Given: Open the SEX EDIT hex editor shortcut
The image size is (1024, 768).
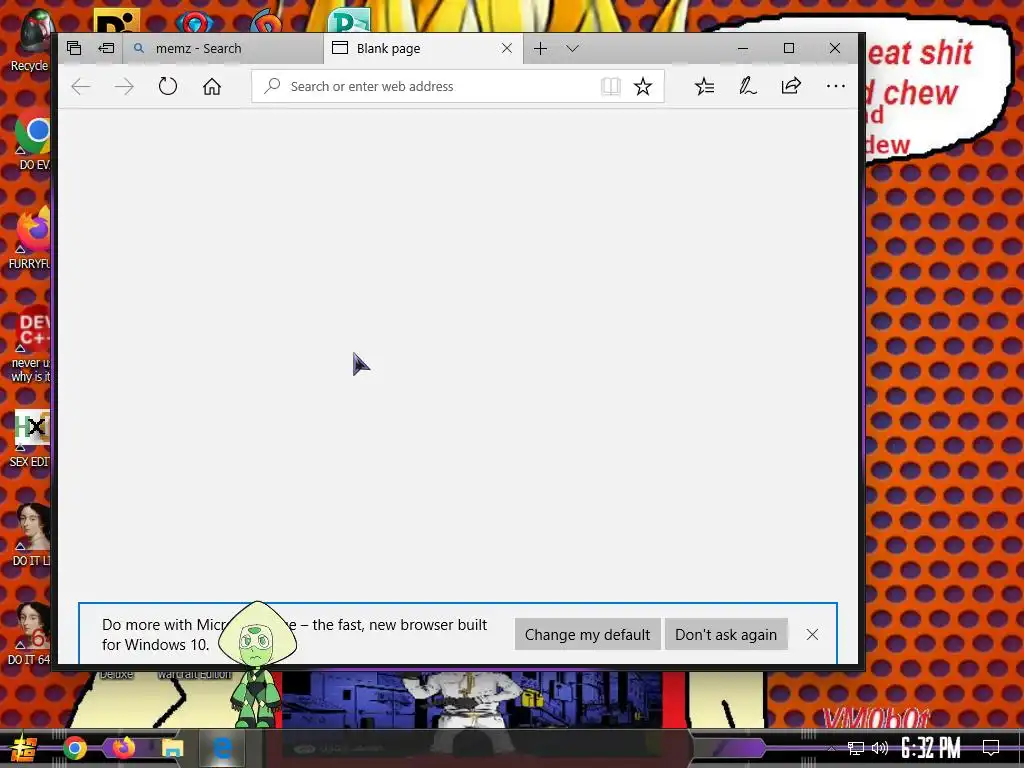Looking at the screenshot, I should pyautogui.click(x=31, y=439).
